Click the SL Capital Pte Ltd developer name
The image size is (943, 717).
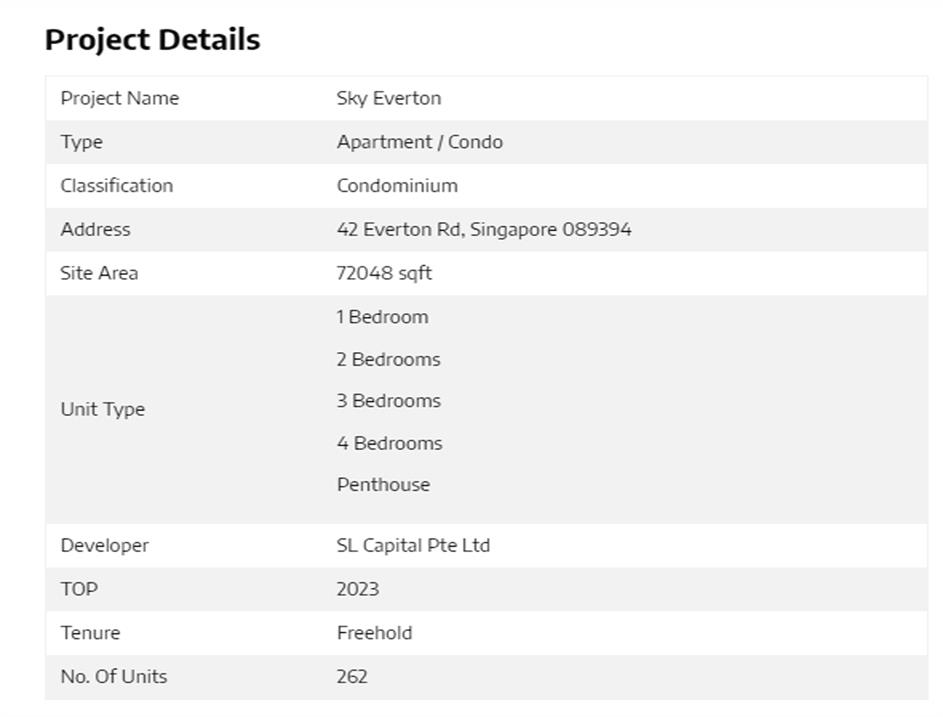click(413, 546)
